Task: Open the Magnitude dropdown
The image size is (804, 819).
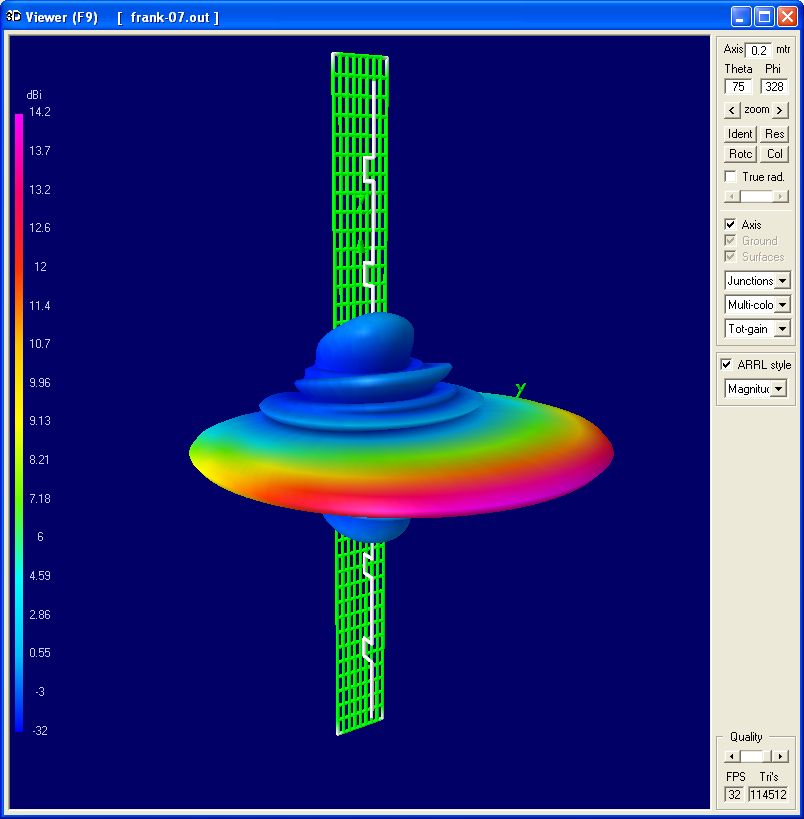Action: click(x=778, y=389)
